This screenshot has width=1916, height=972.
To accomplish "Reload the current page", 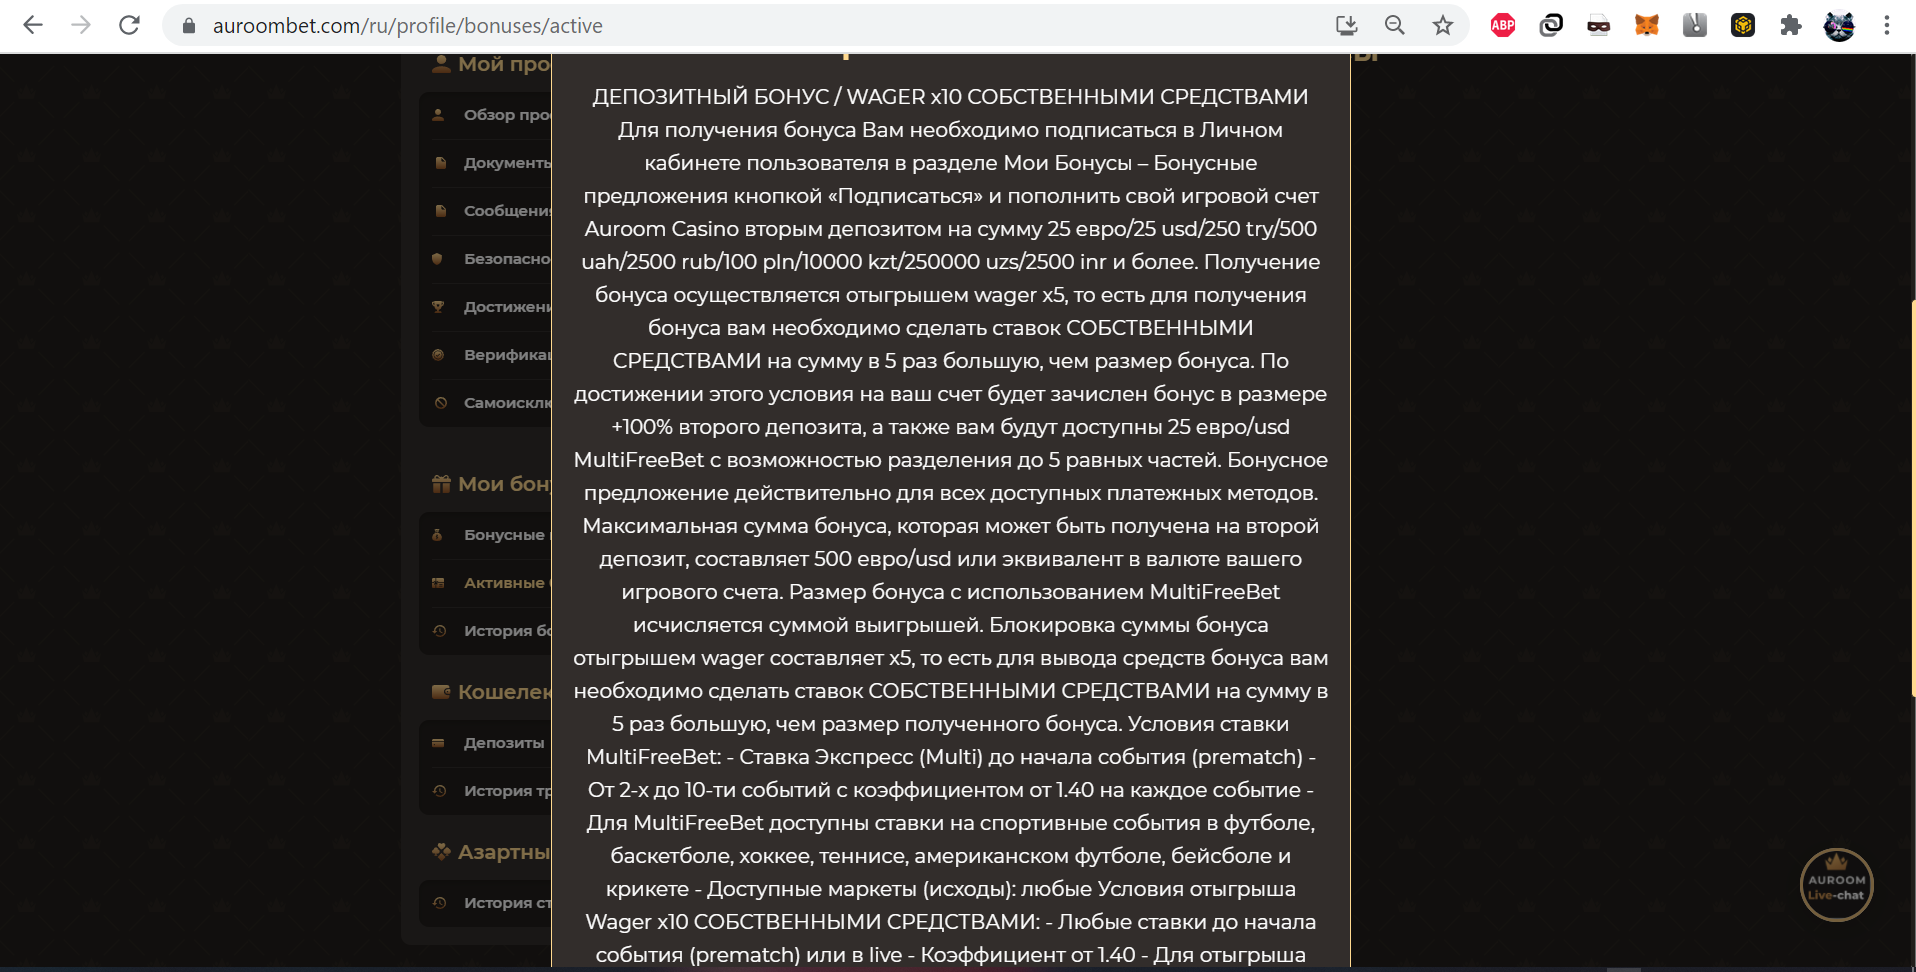I will [x=129, y=25].
